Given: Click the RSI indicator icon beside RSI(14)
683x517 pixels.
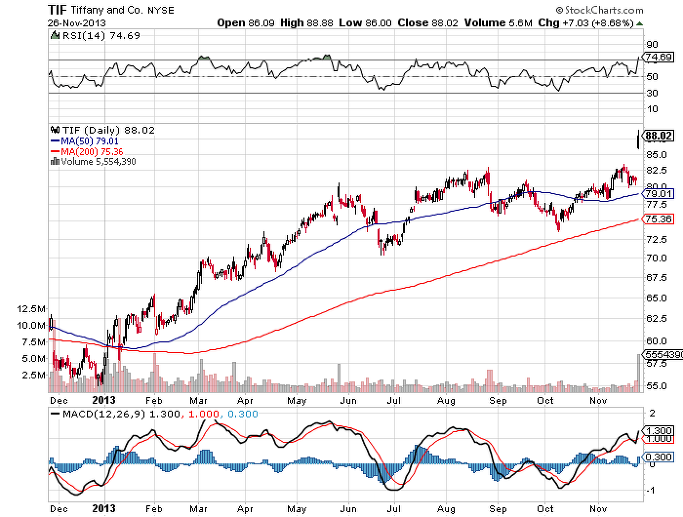Looking at the screenshot, I should (55, 35).
